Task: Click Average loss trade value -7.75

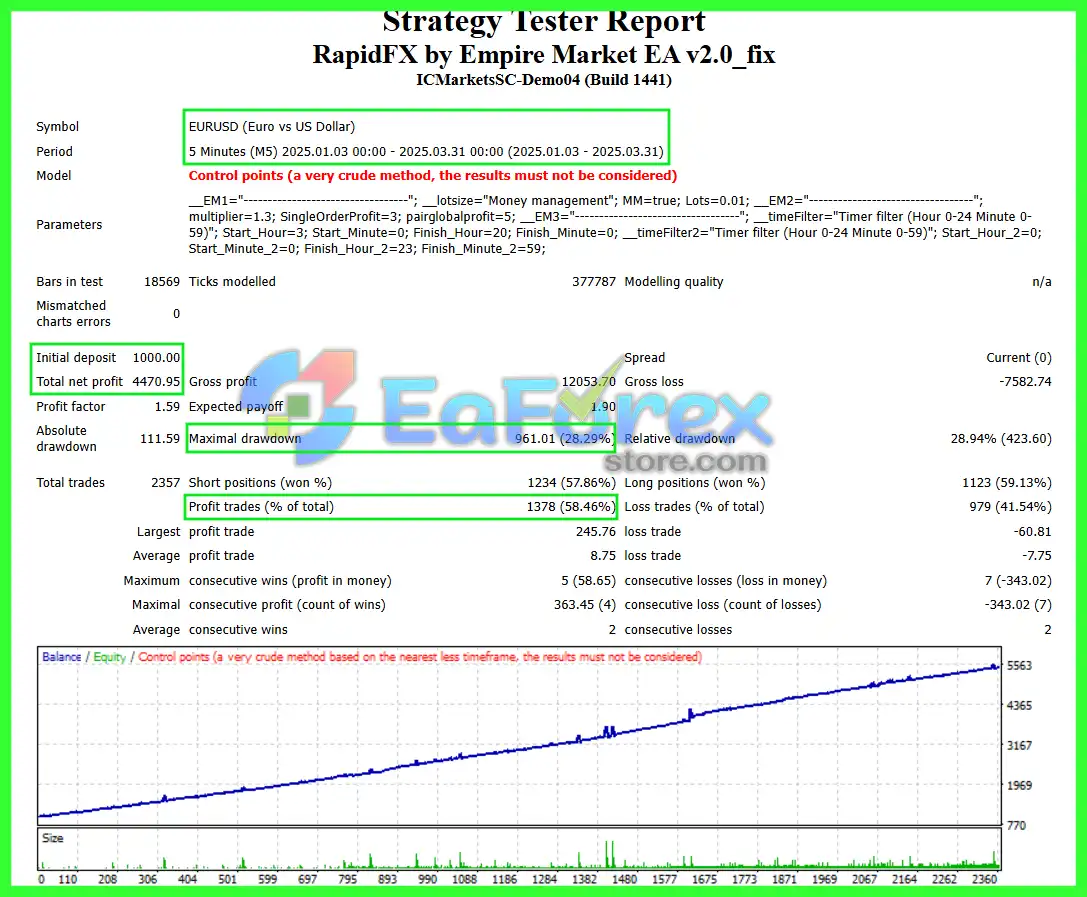Action: point(1036,556)
